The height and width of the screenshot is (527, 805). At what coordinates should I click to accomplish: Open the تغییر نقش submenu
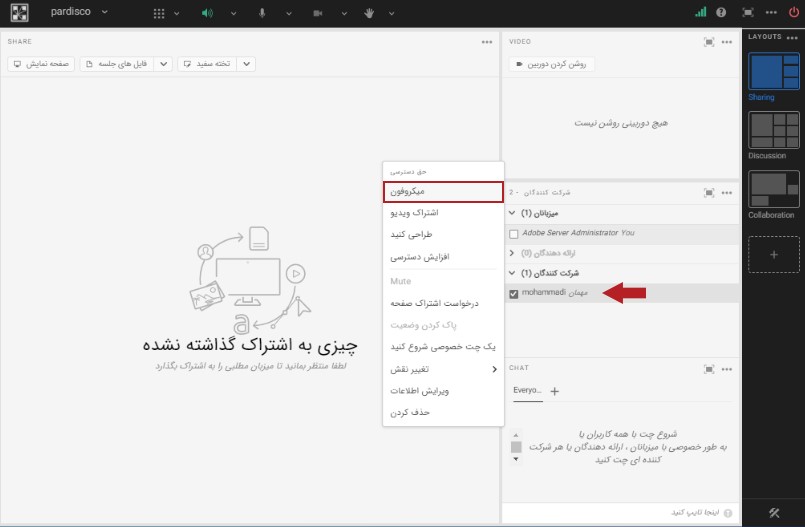443,369
